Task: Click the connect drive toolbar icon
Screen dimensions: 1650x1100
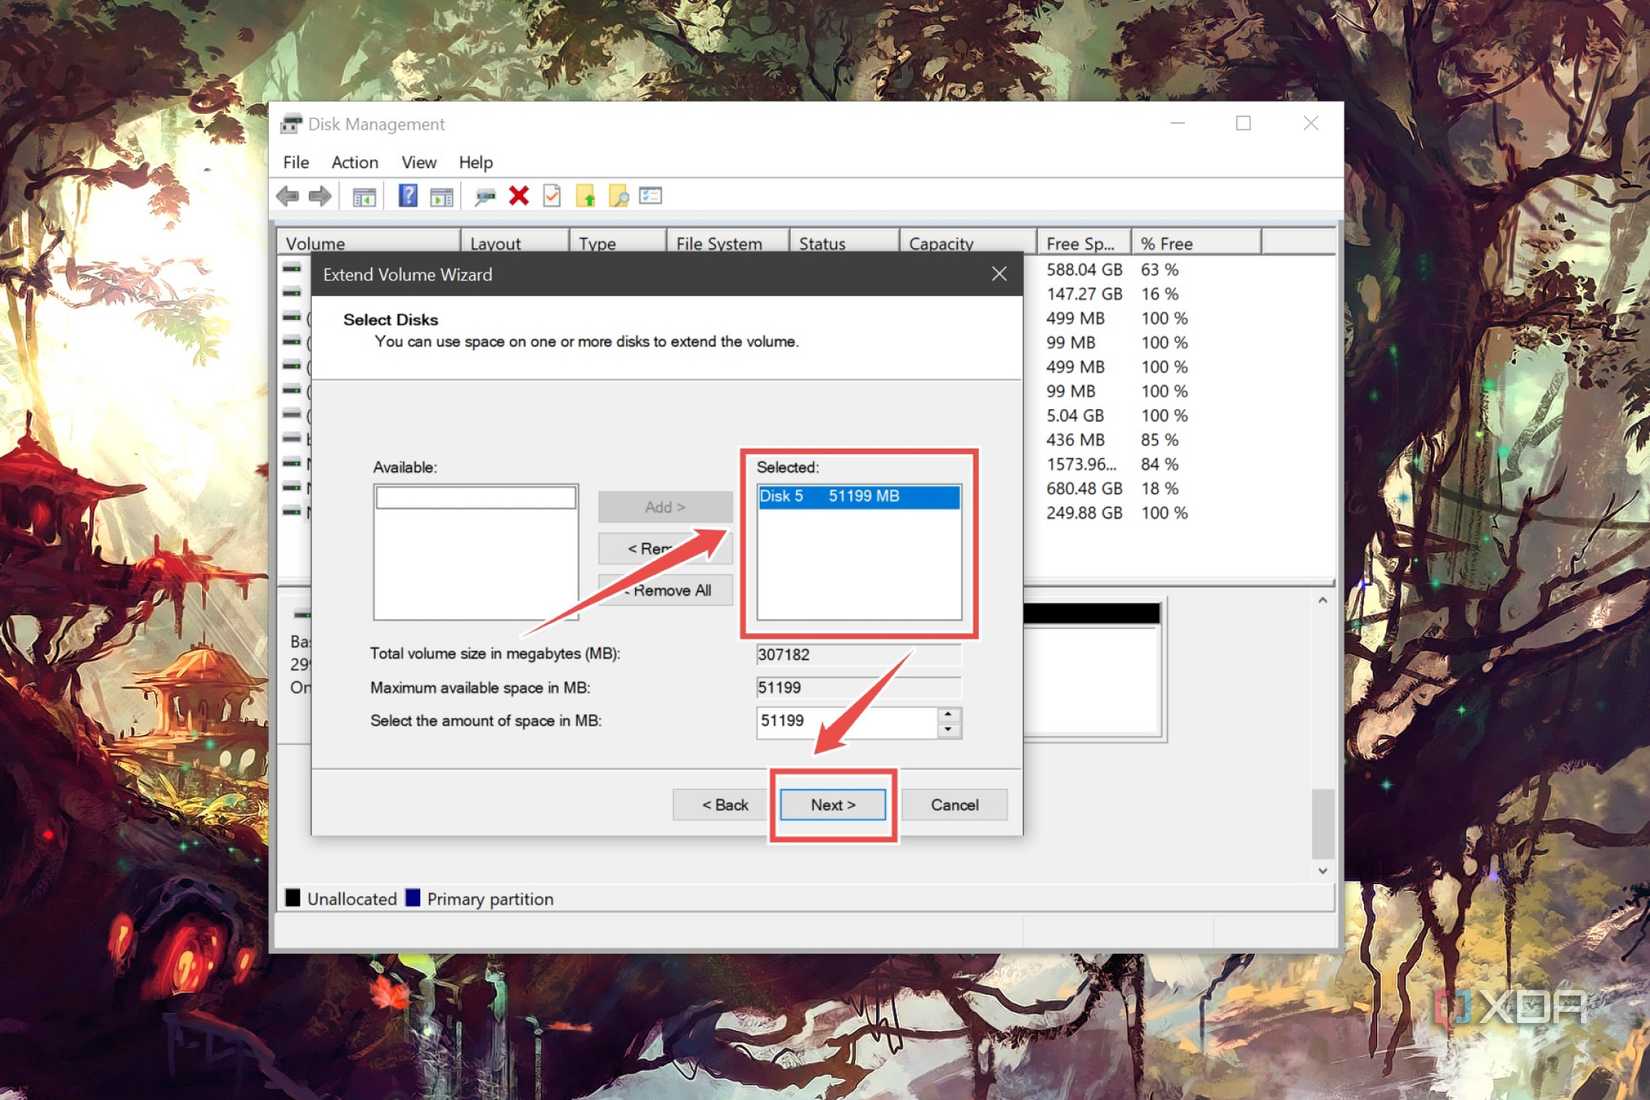Action: point(485,196)
